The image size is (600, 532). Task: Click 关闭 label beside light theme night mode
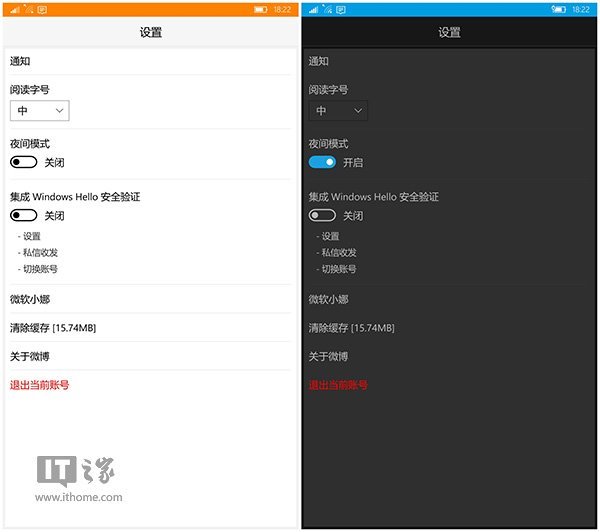pyautogui.click(x=54, y=163)
